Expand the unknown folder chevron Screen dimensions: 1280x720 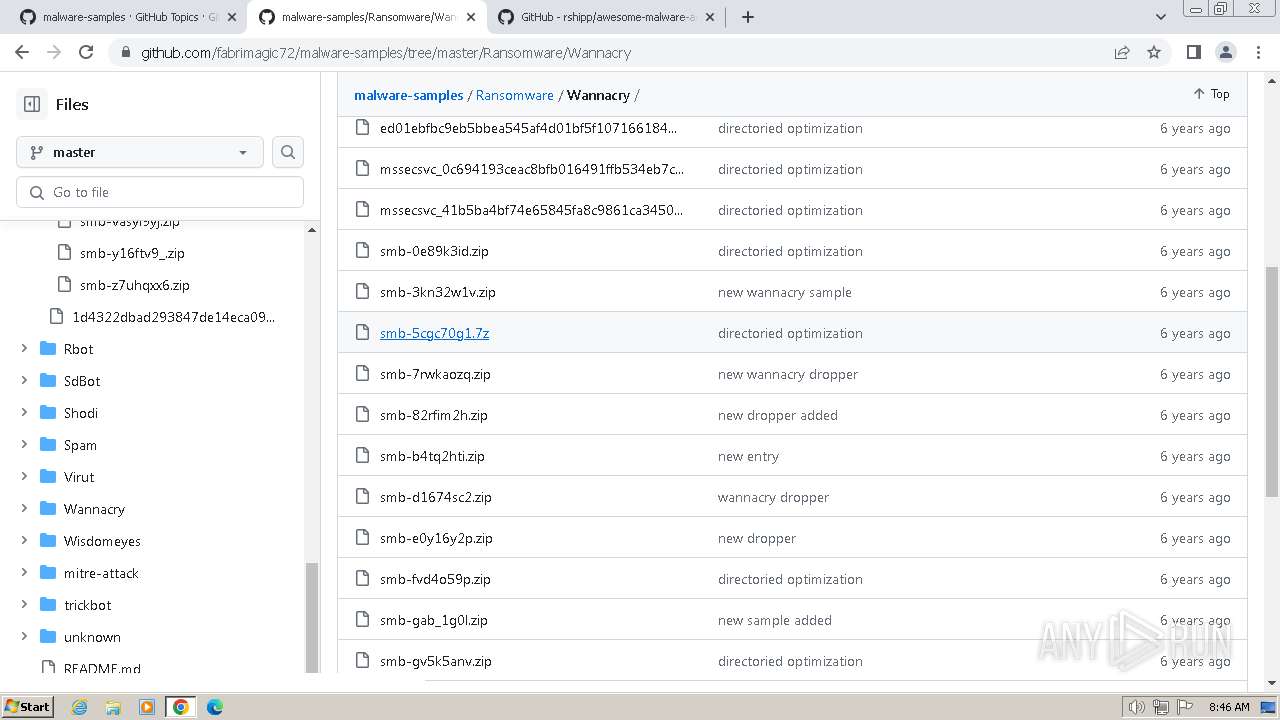click(x=24, y=637)
